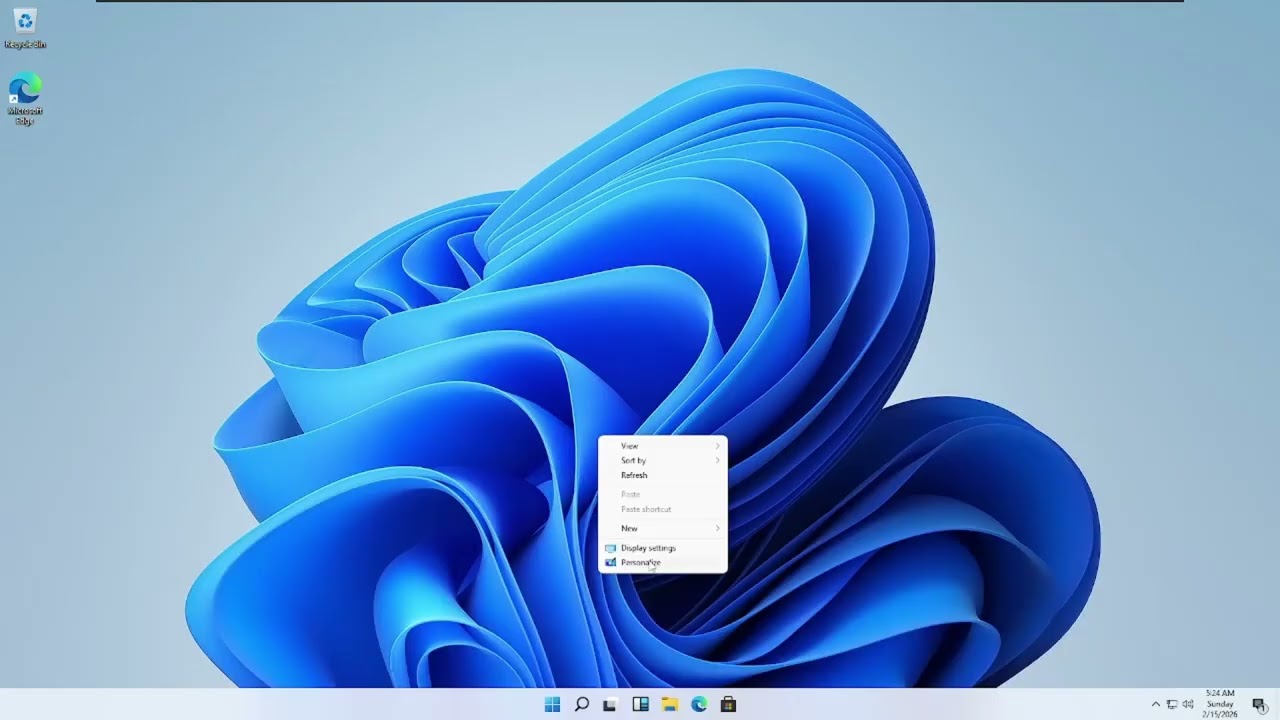This screenshot has width=1280, height=720.
Task: Expand the View submenu
Action: click(x=663, y=446)
